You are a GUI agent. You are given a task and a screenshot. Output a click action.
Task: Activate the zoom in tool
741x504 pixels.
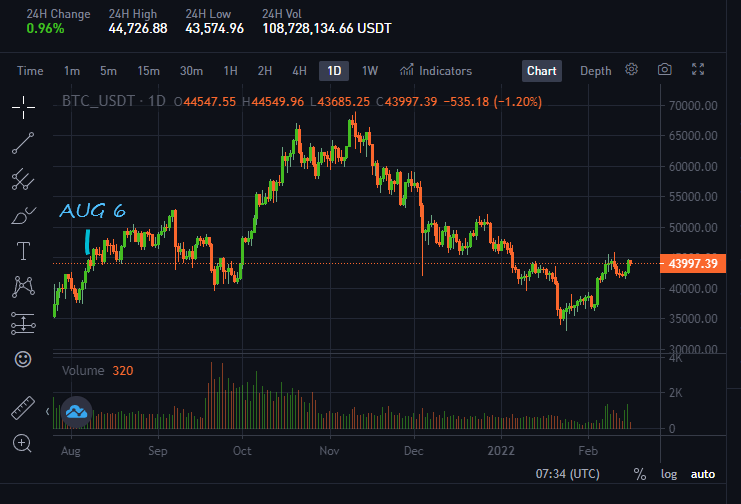[22, 443]
